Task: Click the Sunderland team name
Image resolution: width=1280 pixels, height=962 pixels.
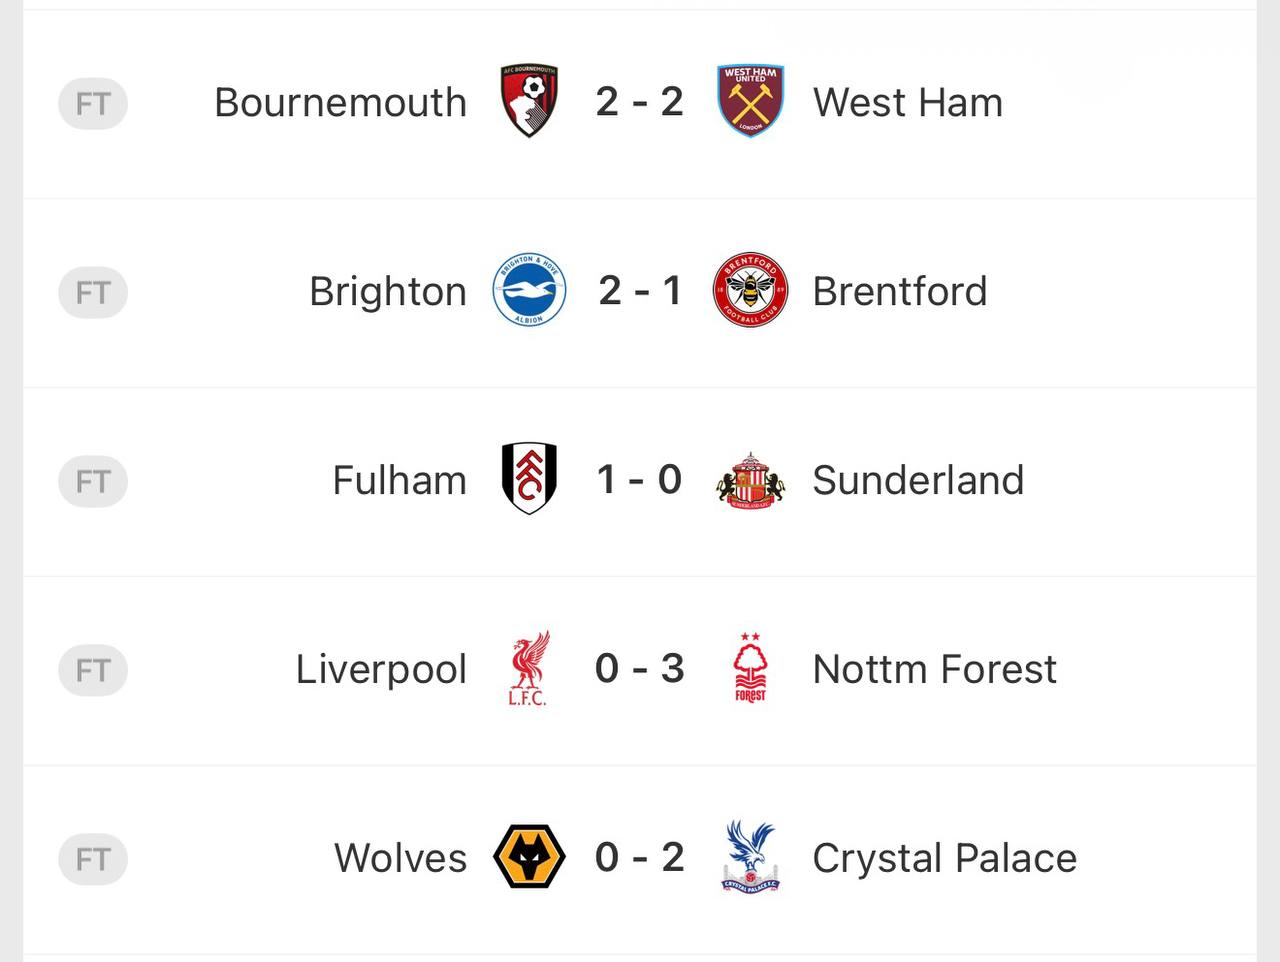Action: [918, 480]
